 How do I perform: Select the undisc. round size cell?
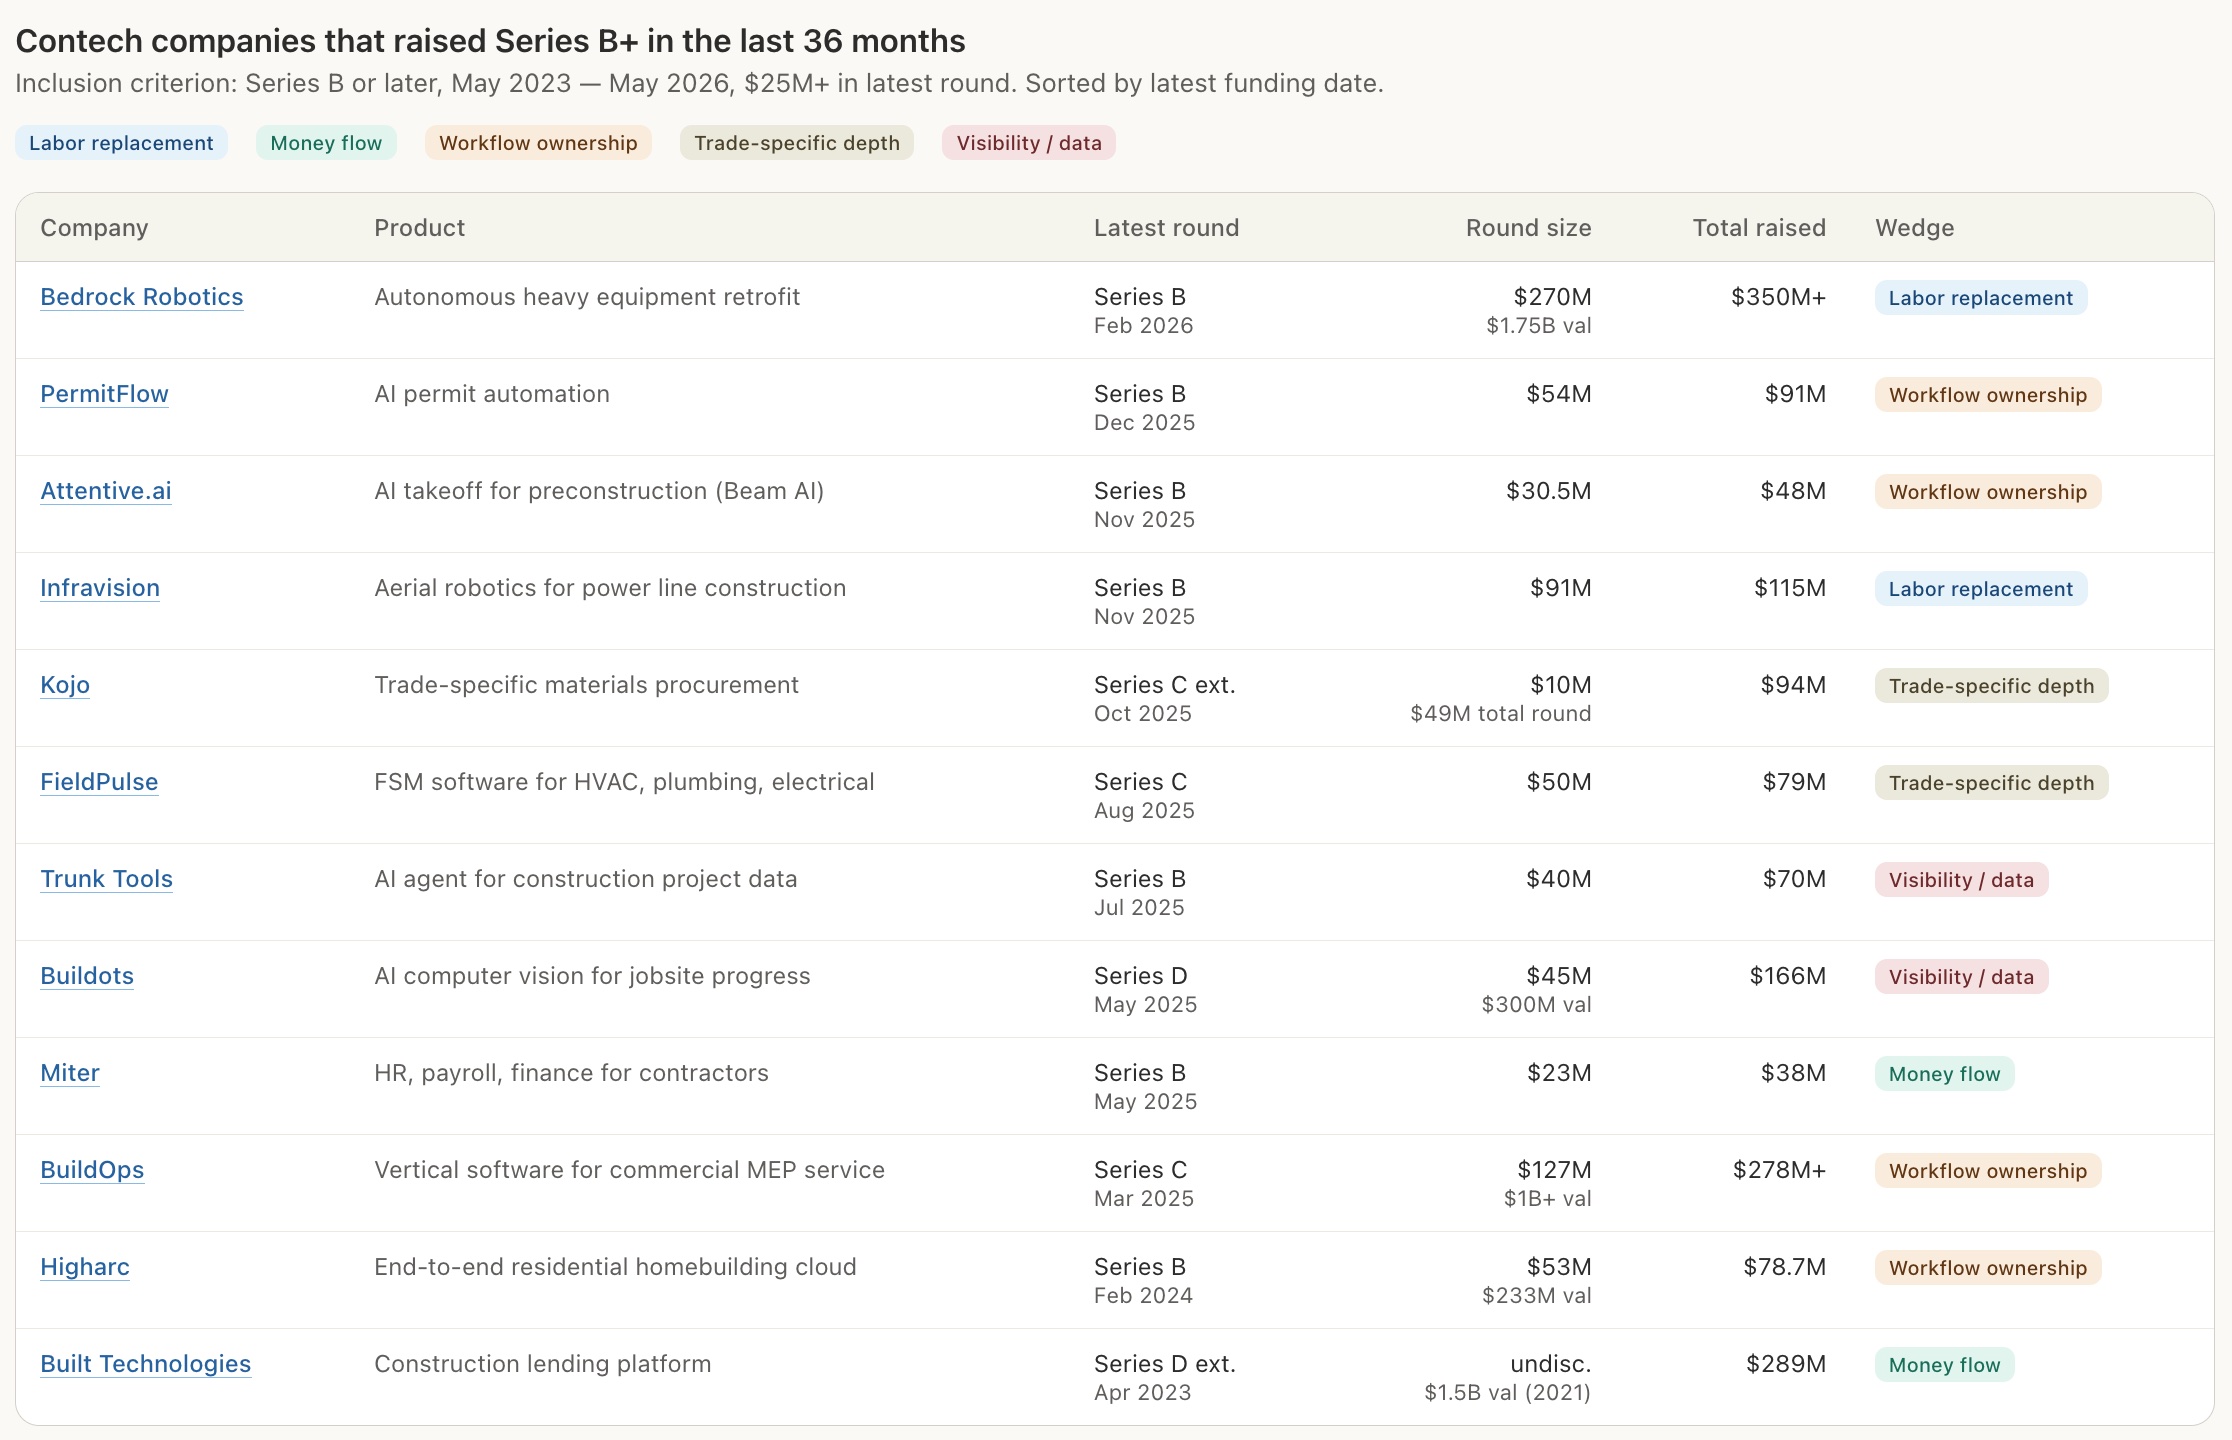click(1550, 1364)
